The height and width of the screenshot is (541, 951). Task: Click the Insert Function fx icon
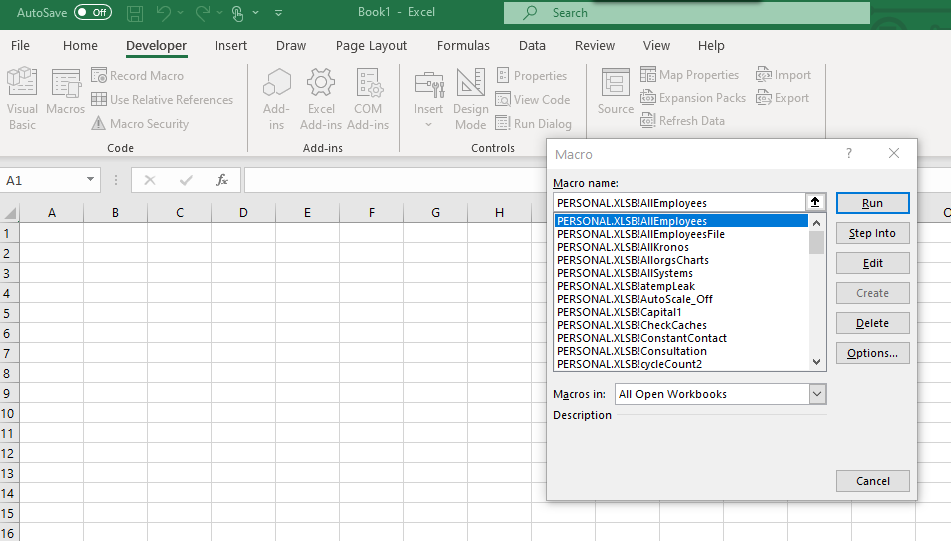[x=222, y=180]
